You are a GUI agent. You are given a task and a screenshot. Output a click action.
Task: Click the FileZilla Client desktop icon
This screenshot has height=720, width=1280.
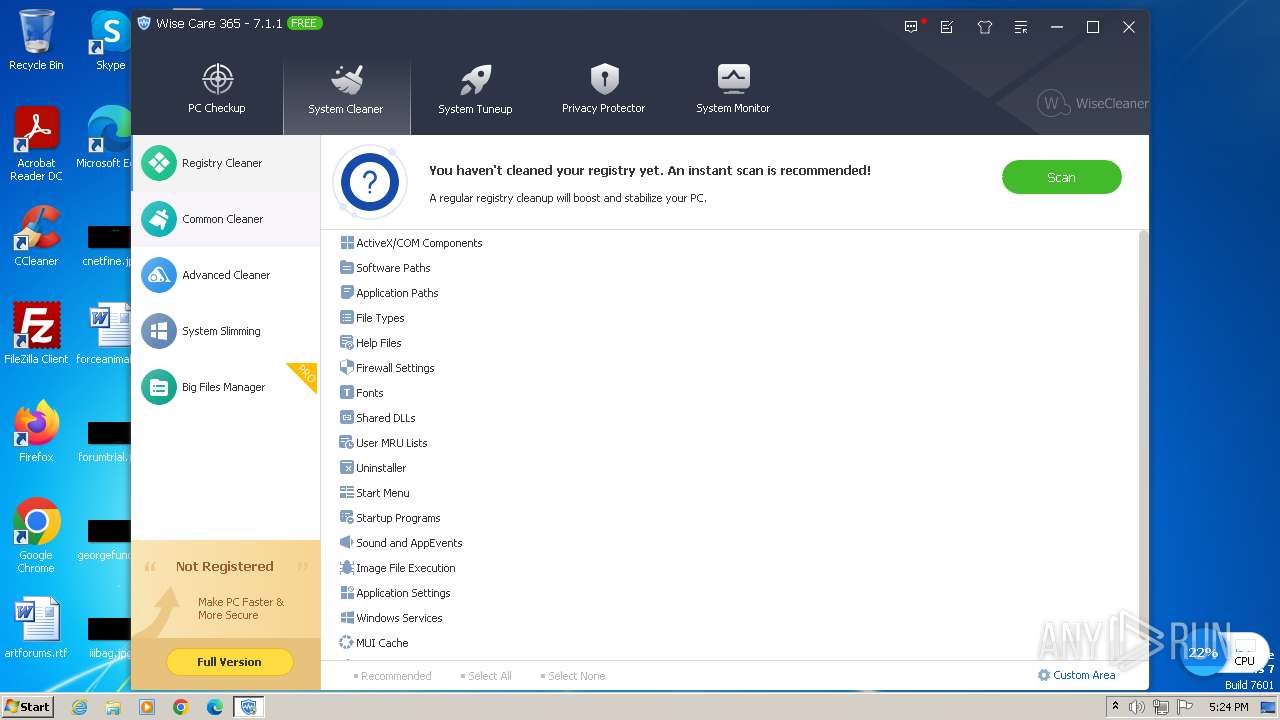coord(36,334)
